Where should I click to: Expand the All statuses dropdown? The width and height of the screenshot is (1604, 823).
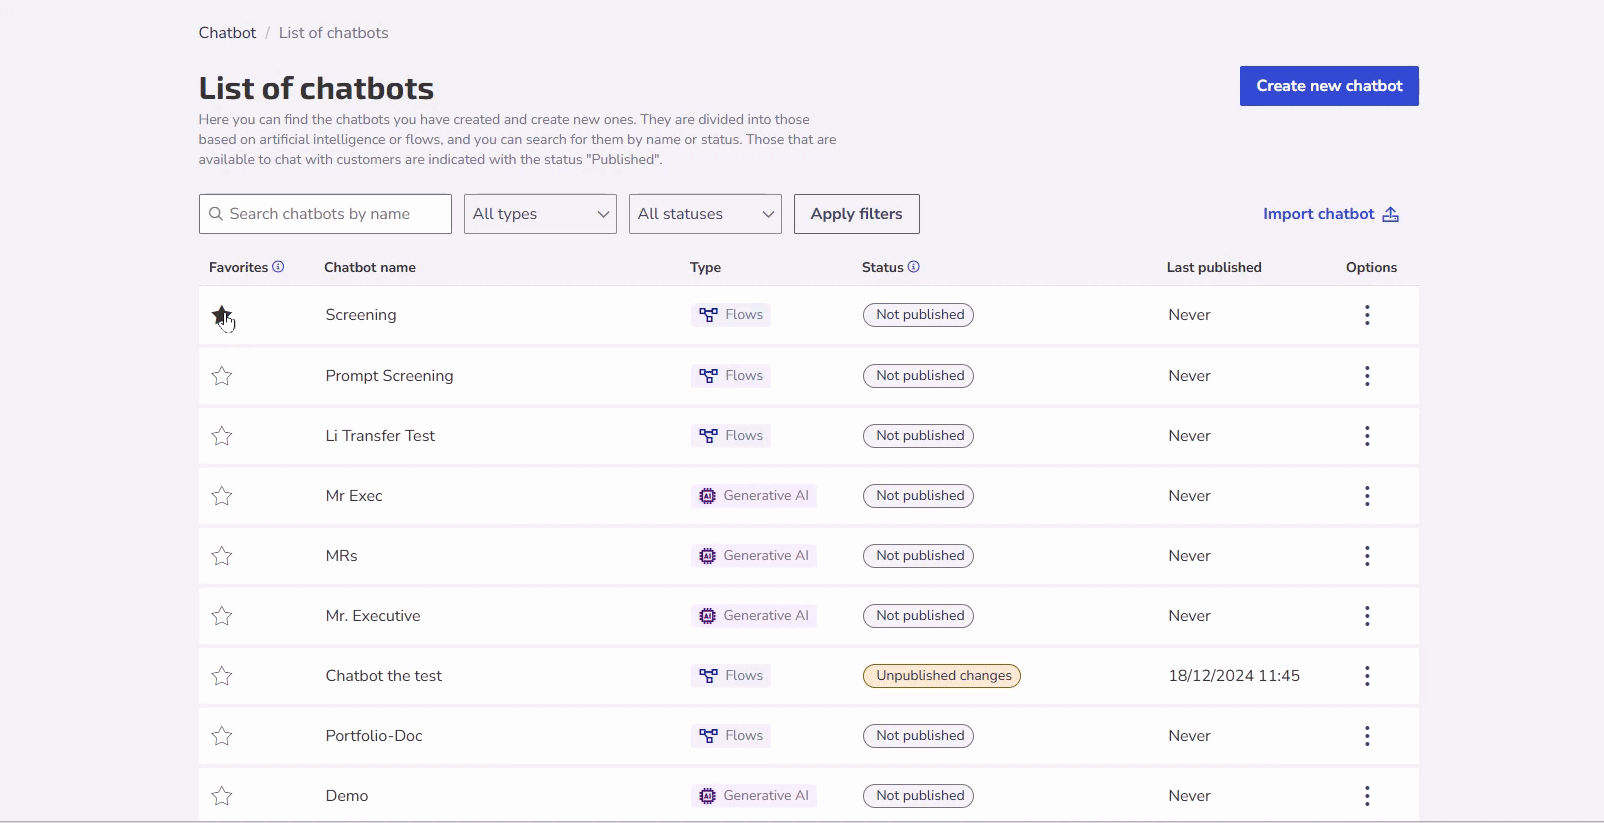click(705, 214)
